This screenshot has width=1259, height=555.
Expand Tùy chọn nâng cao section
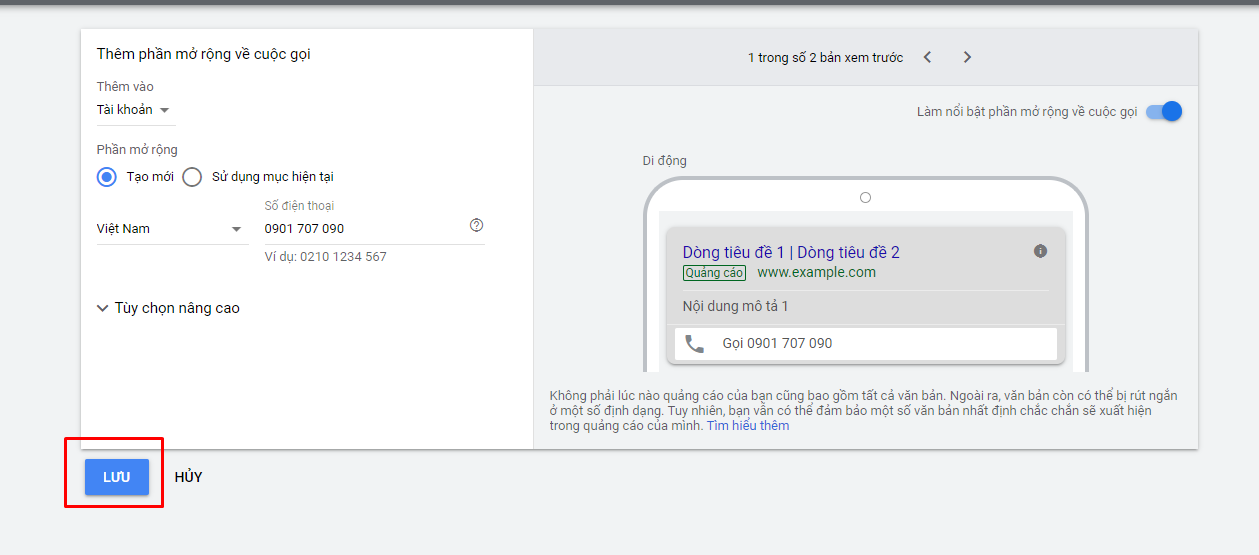pos(168,308)
